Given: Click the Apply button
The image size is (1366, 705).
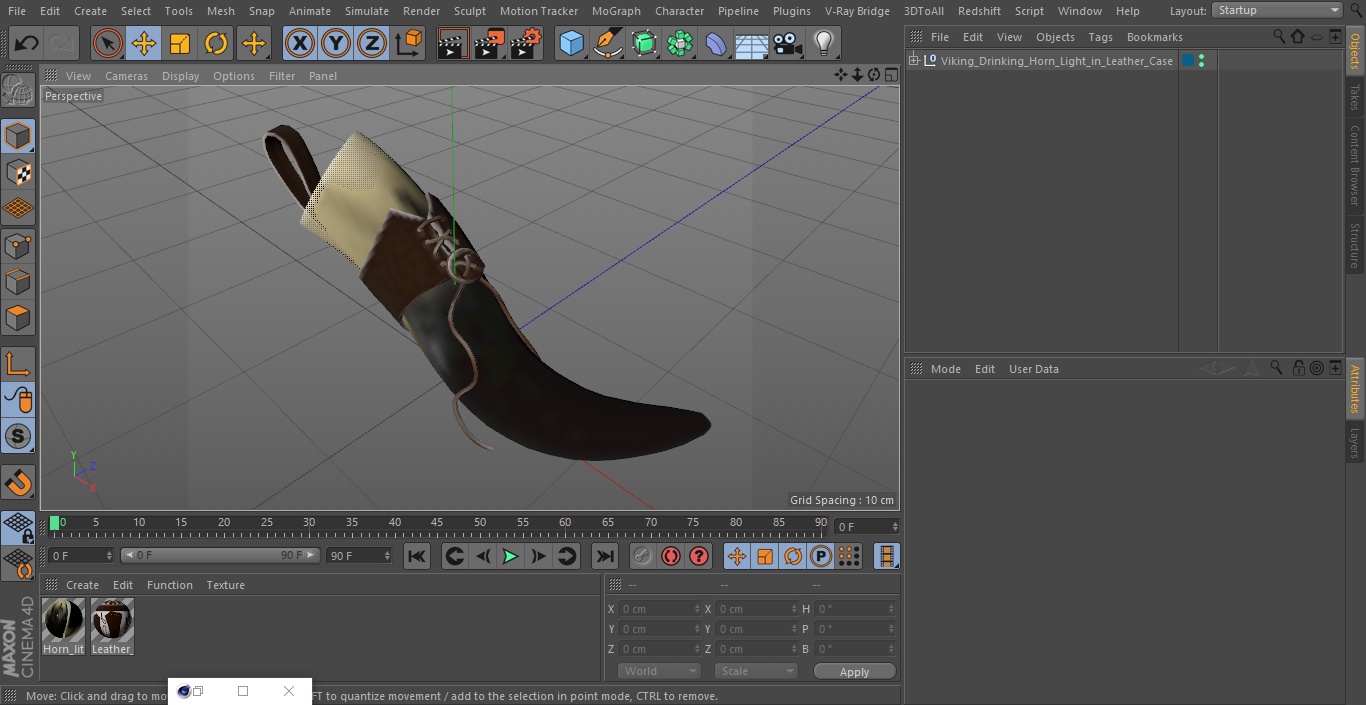Looking at the screenshot, I should [x=854, y=672].
